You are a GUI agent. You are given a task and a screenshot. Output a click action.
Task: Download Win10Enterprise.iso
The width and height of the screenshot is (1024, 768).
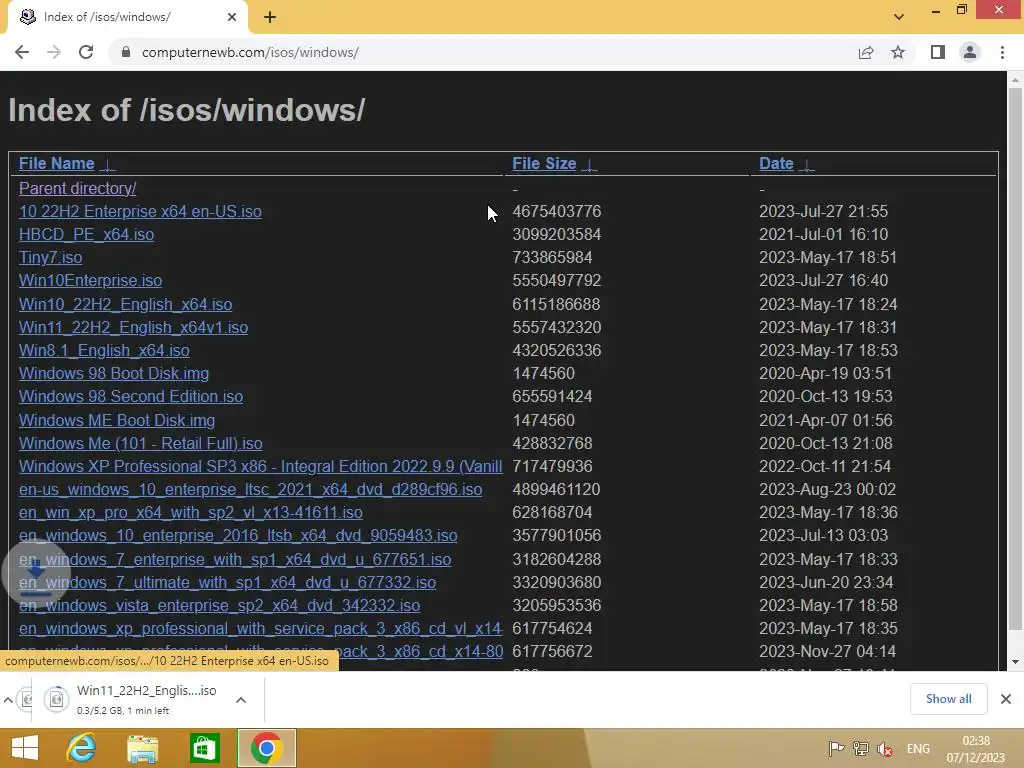pos(90,280)
